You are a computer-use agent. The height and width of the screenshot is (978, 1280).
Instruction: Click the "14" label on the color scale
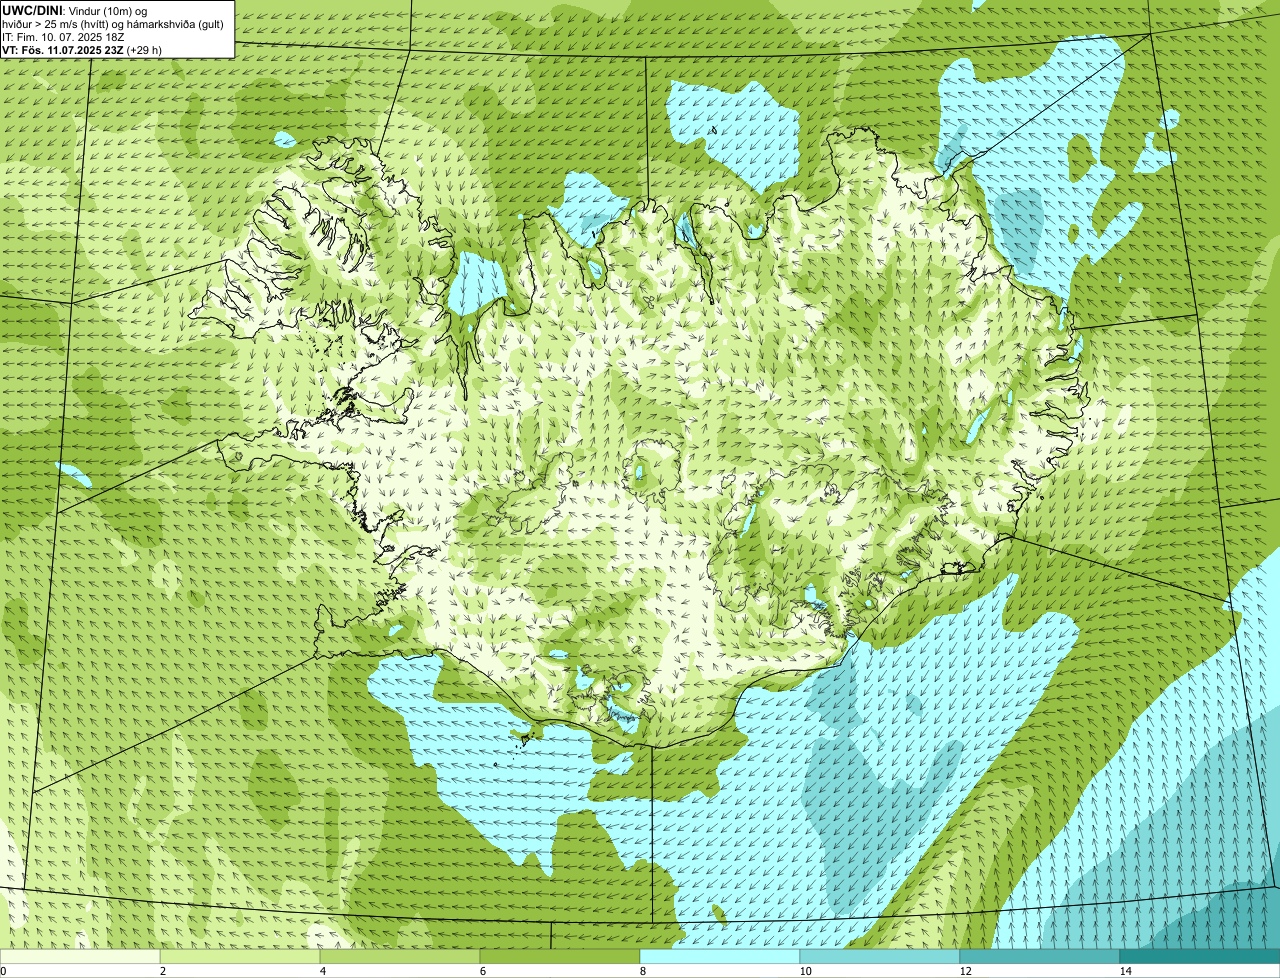[x=1126, y=971]
